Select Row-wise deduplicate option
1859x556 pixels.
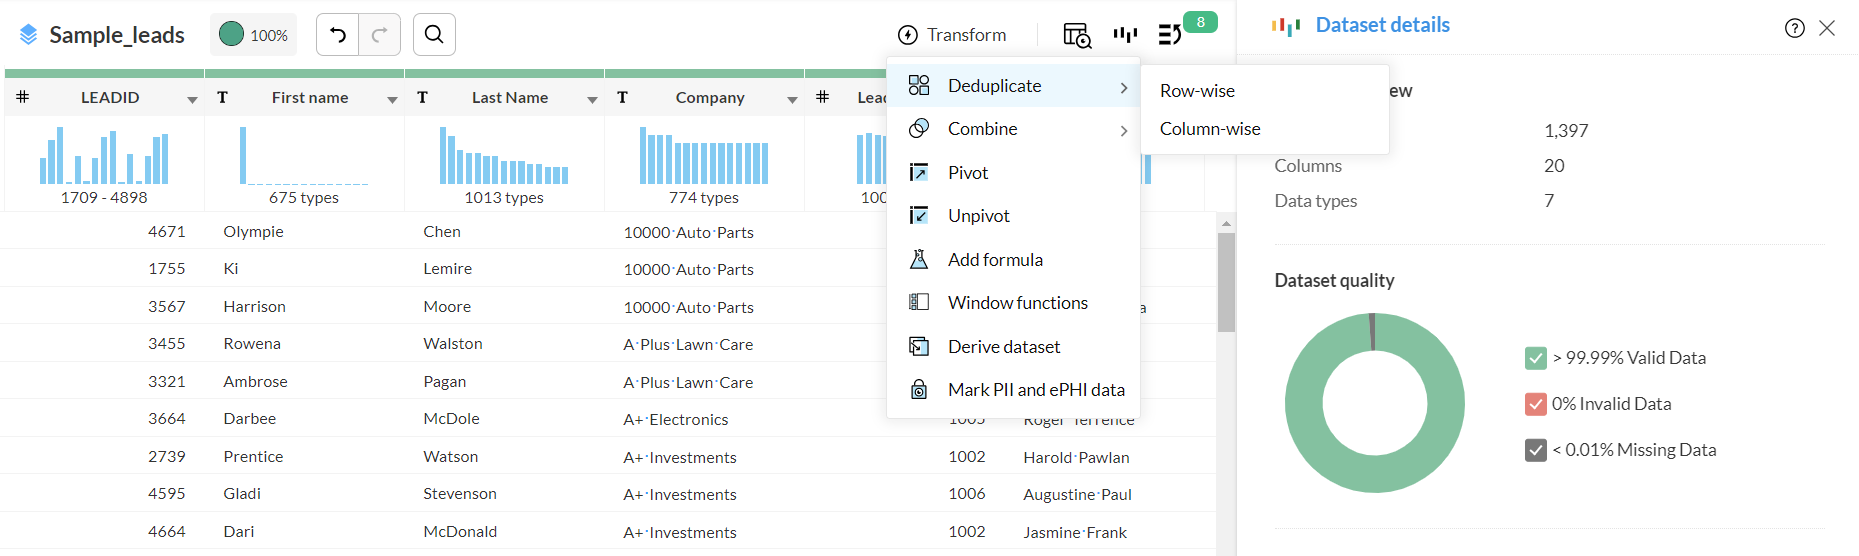1197,91
